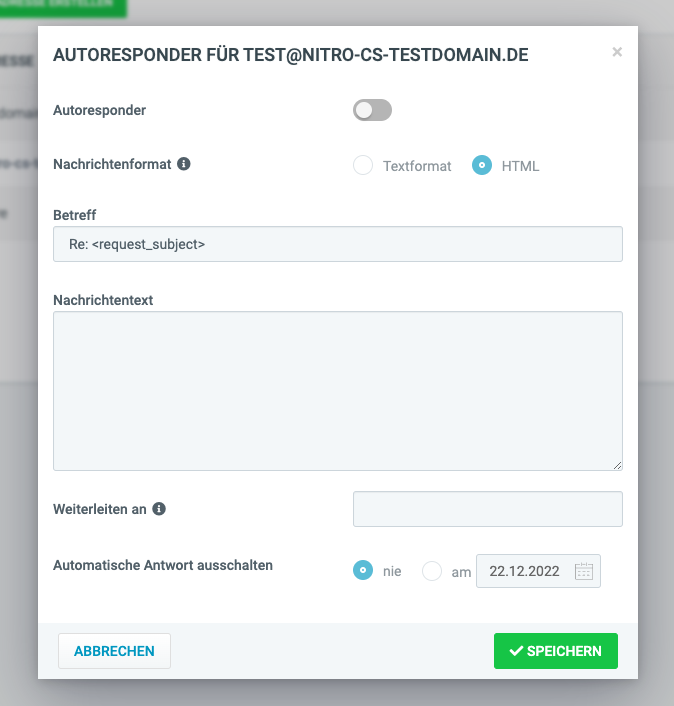The image size is (674, 706).
Task: Toggle the Autoresponder switch on
Action: coord(372,110)
